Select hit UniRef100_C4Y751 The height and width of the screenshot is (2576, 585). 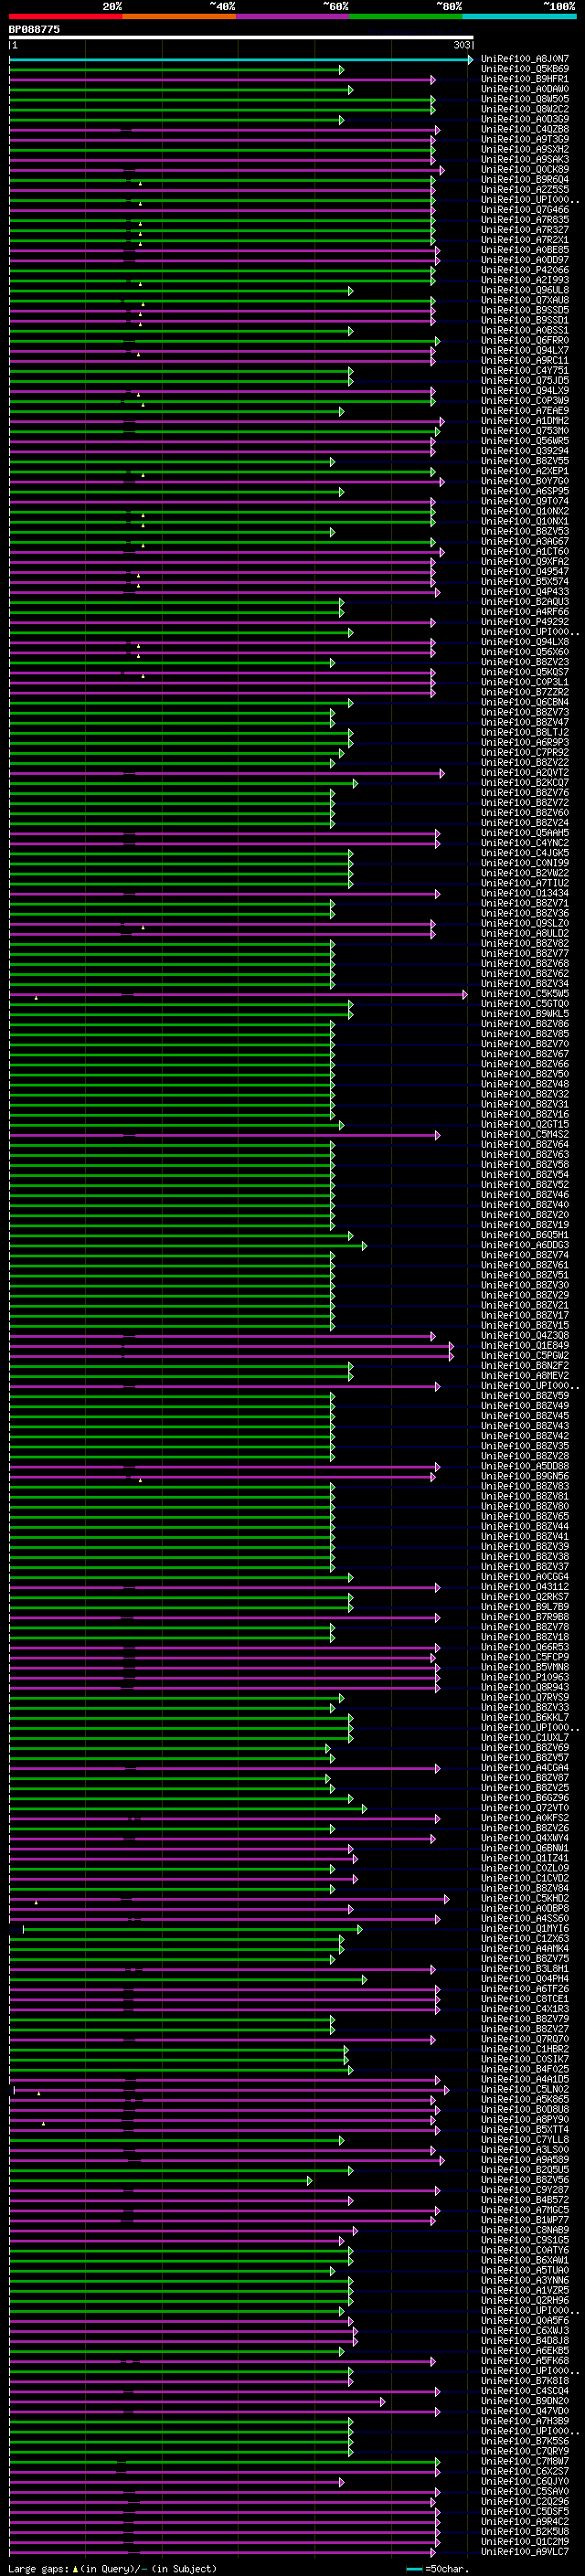524,371
